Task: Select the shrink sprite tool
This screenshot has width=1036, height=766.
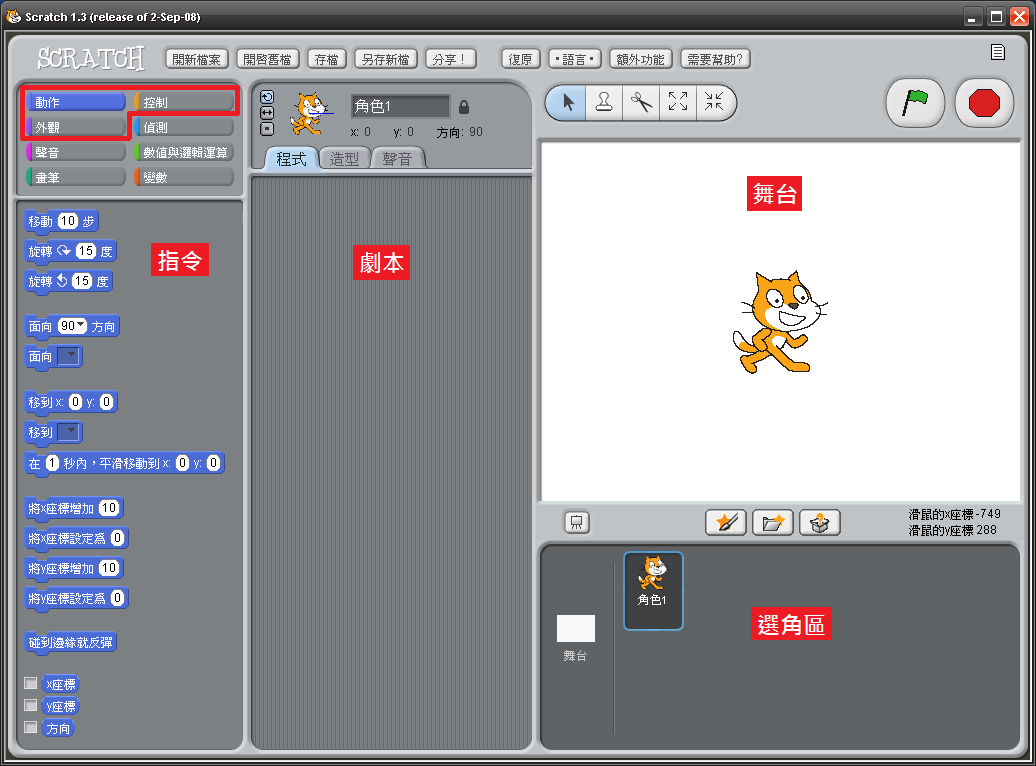Action: [714, 102]
